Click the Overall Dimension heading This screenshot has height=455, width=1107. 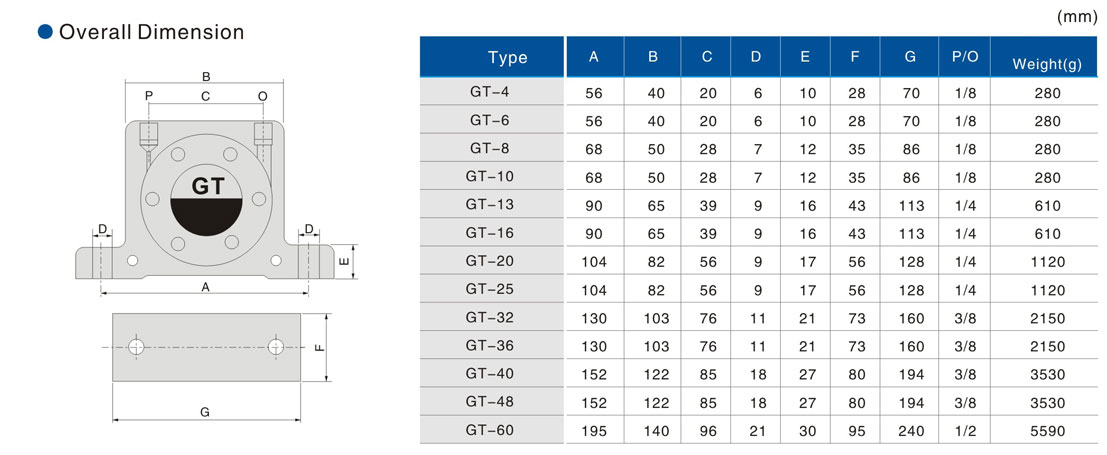151,32
